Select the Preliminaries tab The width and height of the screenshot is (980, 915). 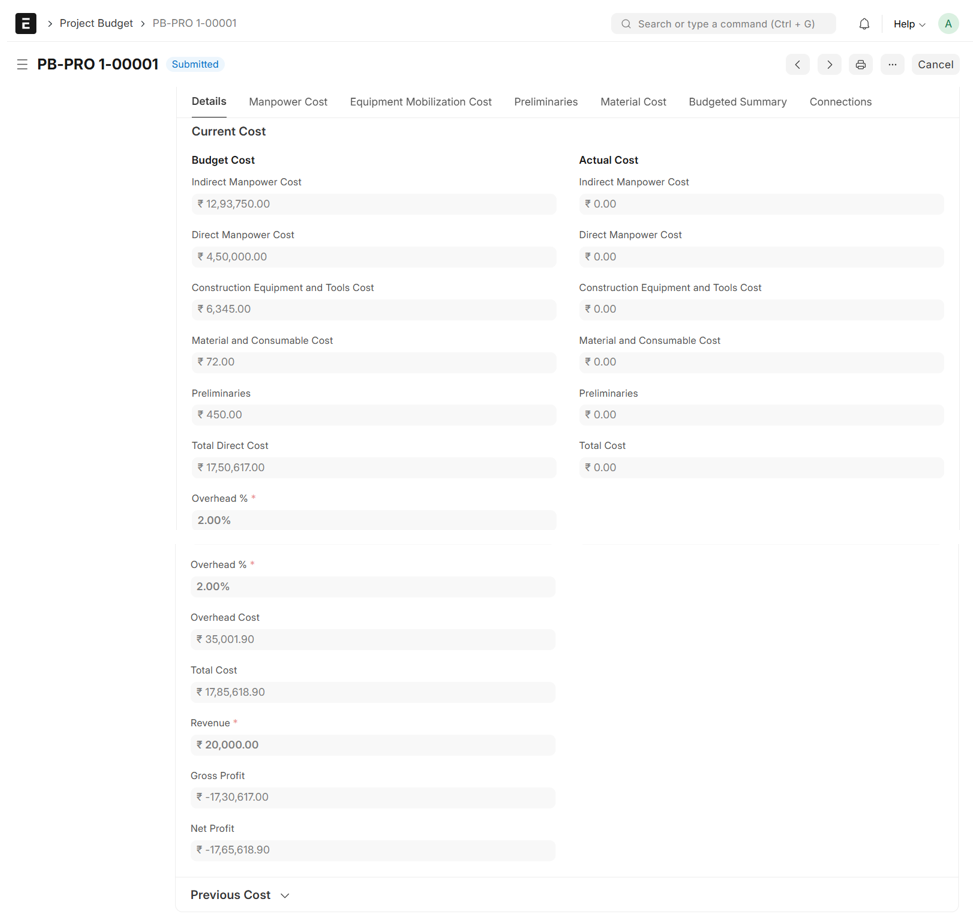(x=545, y=102)
